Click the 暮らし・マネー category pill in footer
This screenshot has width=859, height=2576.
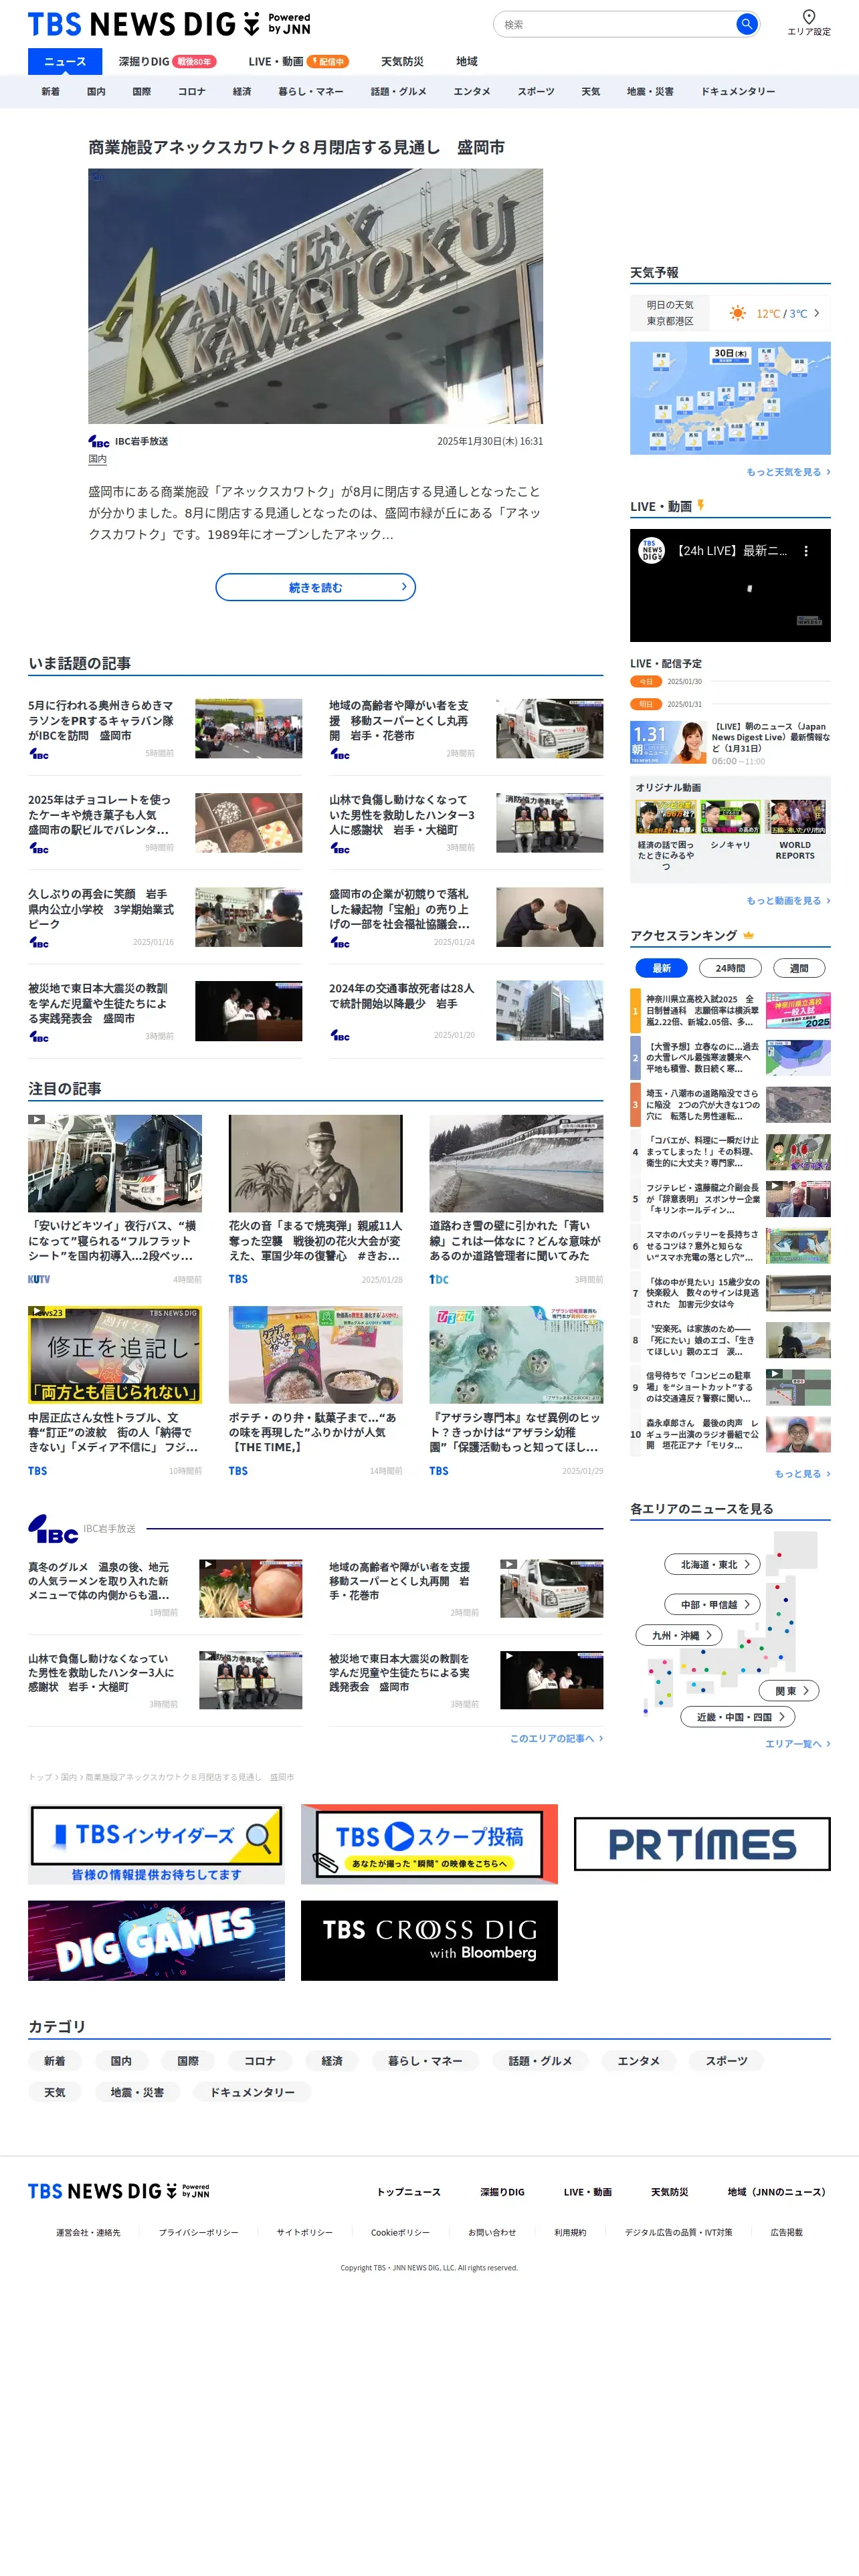click(425, 2061)
